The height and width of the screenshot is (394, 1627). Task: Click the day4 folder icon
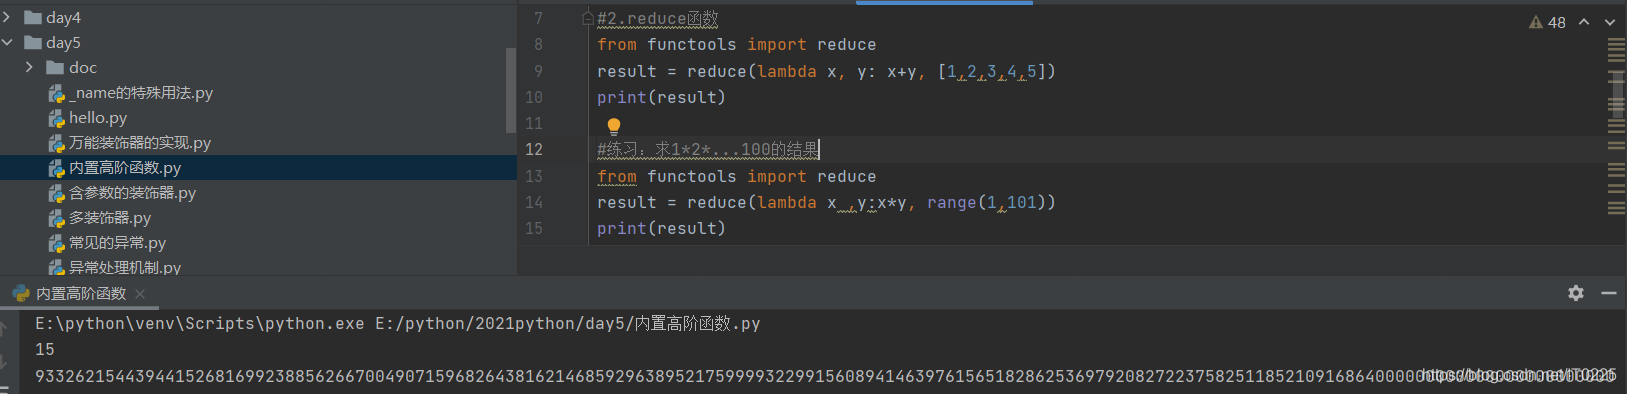pyautogui.click(x=33, y=17)
